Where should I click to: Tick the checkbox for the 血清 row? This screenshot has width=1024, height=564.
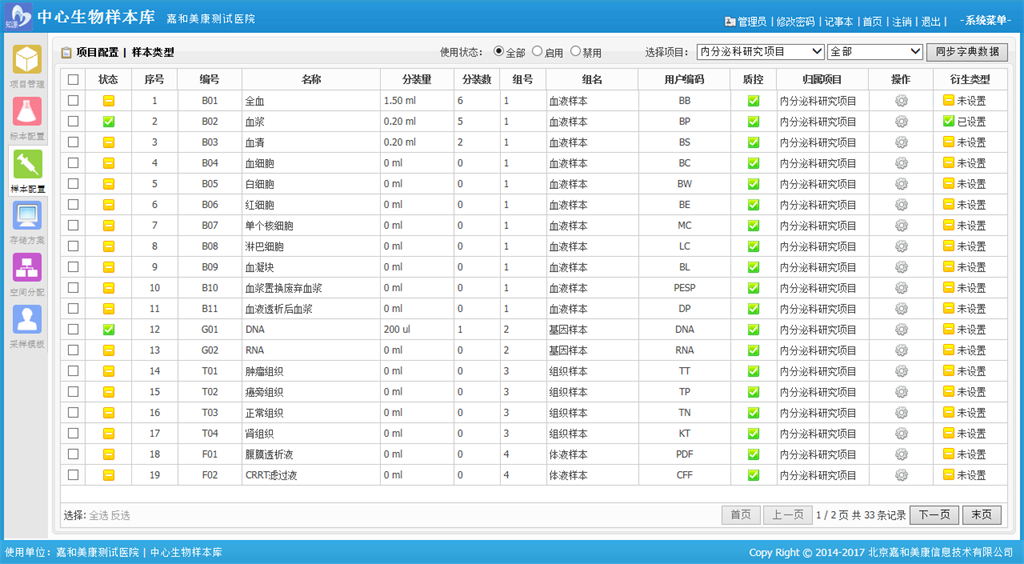point(73,143)
